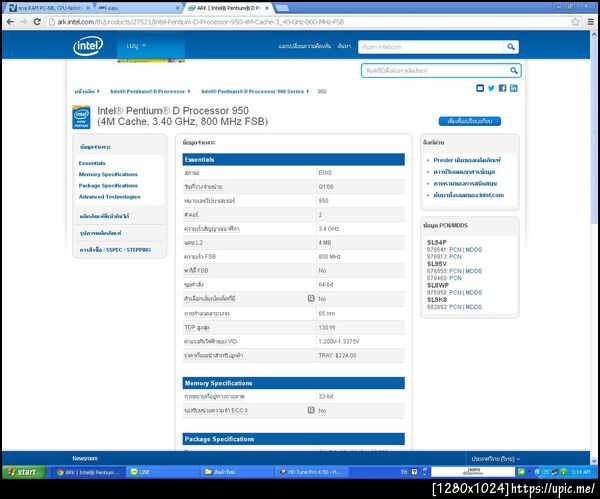Open the Windows Start menu
Viewport: 600px width, 499px height.
click(x=24, y=472)
